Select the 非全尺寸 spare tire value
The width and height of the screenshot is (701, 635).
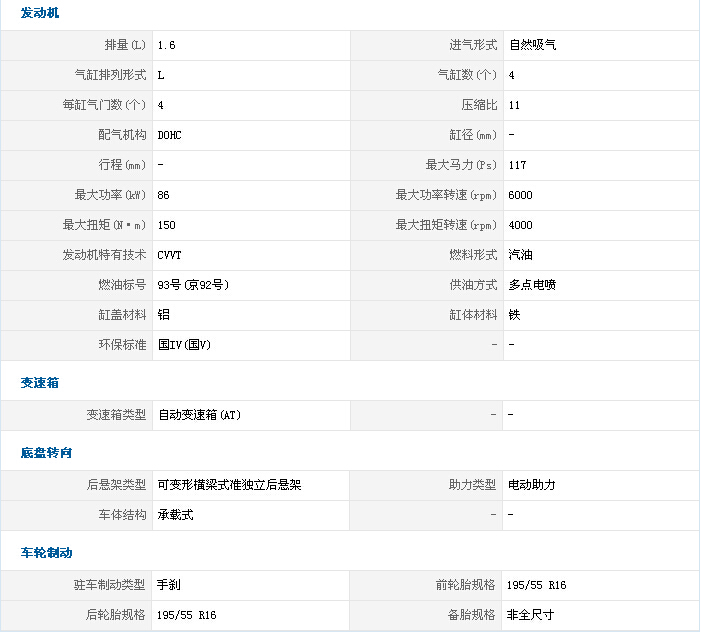coord(531,615)
